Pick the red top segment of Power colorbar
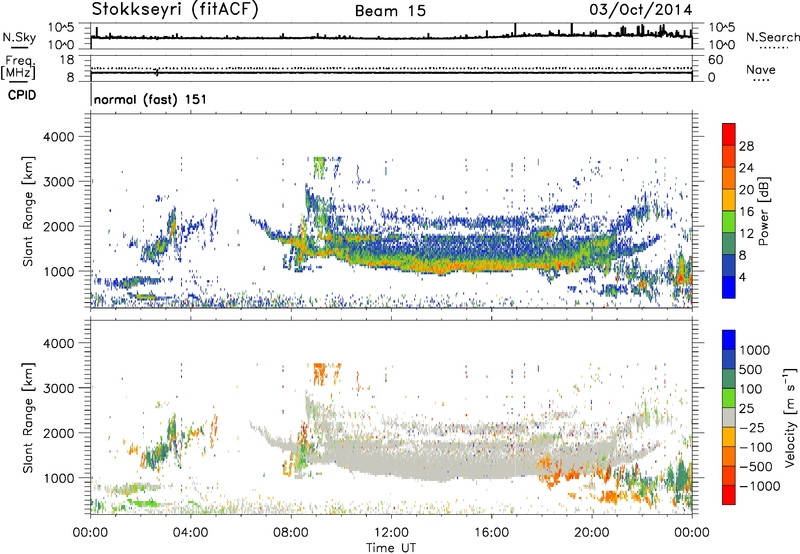Viewport: 800px width, 554px height. coord(729,135)
